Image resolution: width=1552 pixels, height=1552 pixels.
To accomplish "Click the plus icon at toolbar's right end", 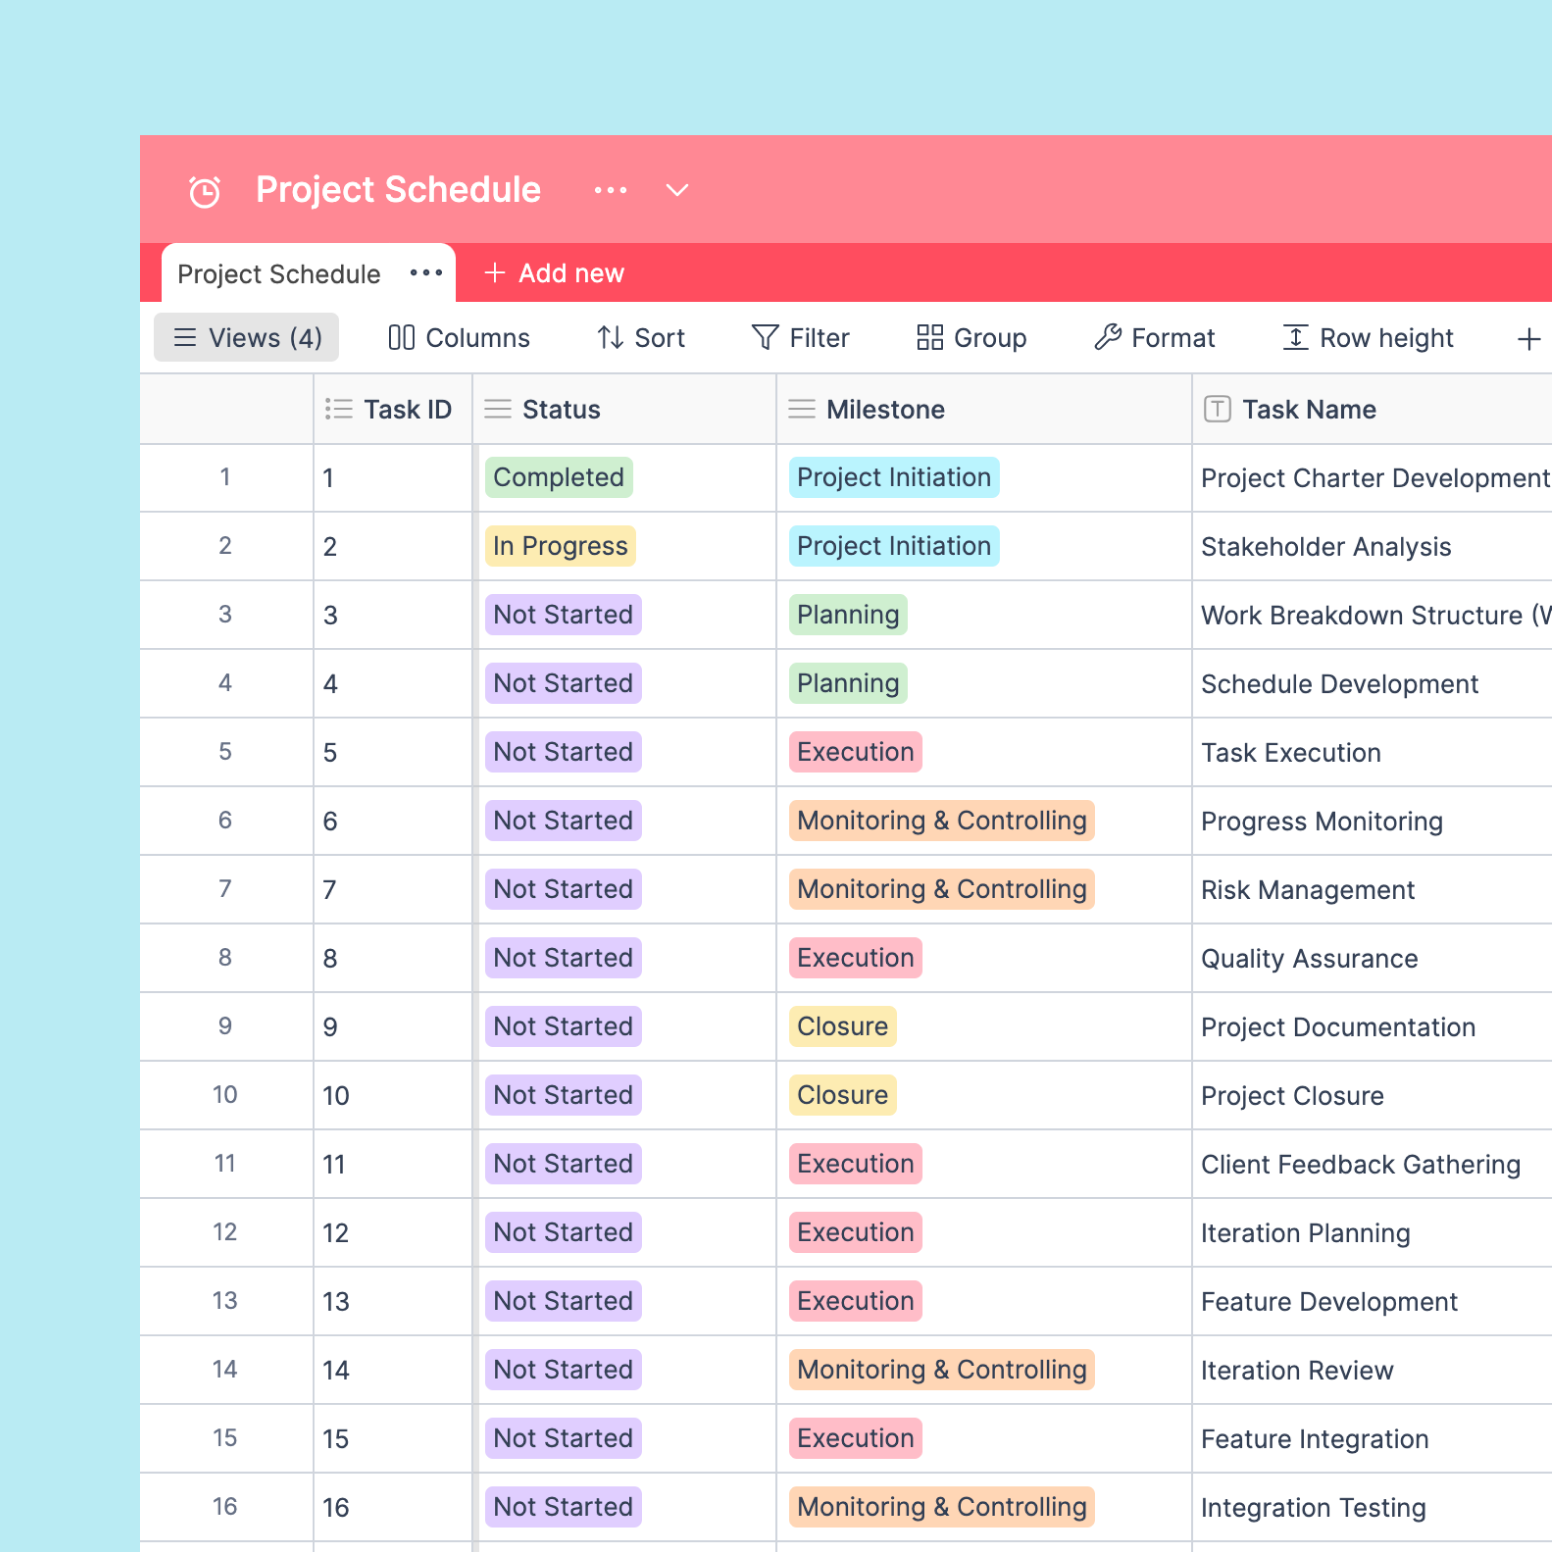I will 1529,337.
